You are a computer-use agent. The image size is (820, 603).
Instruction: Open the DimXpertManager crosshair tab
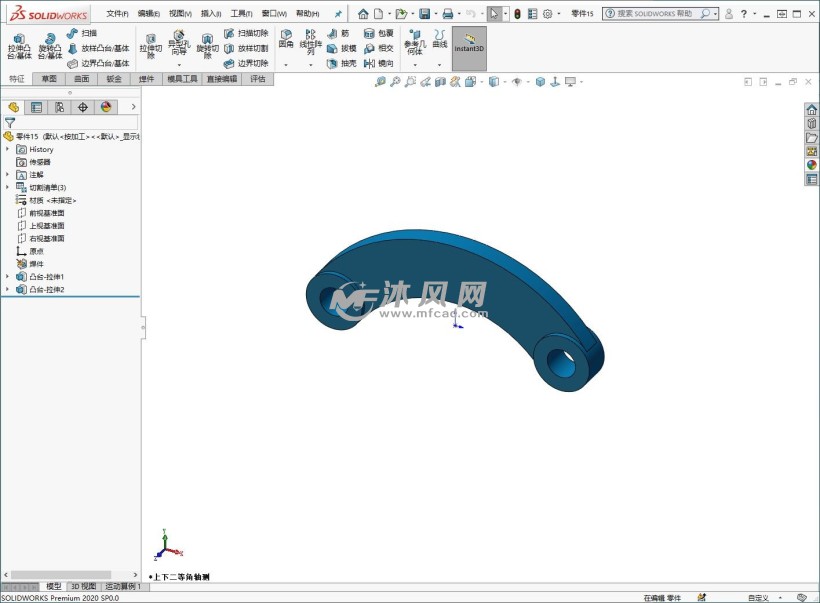83,107
